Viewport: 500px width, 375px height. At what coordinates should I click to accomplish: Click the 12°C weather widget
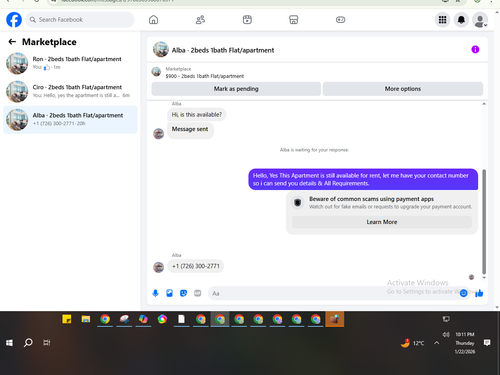point(413,343)
